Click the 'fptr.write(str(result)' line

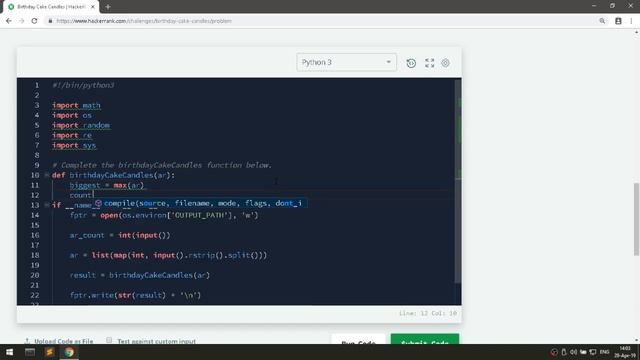click(136, 295)
